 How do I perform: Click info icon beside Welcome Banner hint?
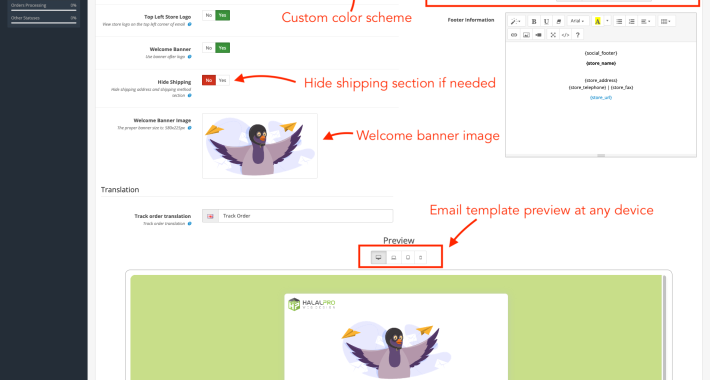coord(190,57)
